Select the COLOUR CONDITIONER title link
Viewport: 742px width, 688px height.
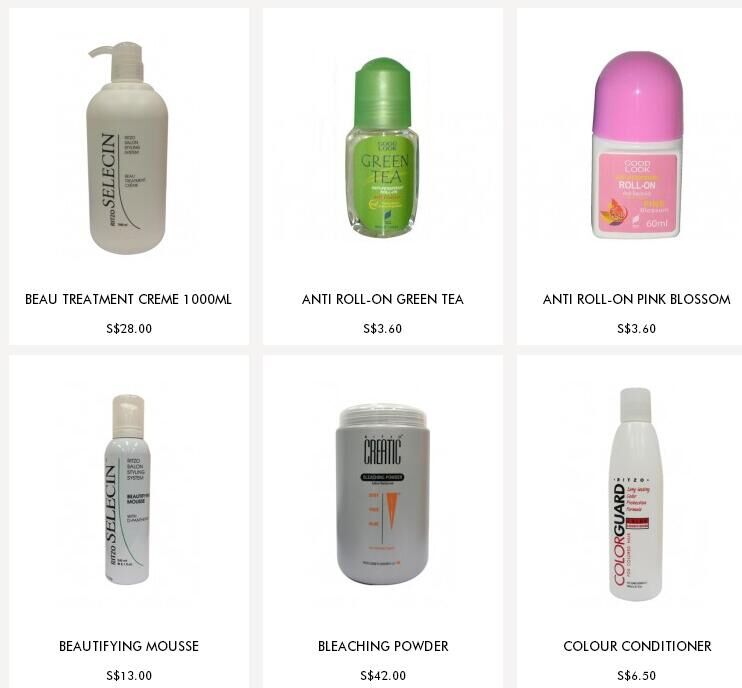(637, 646)
